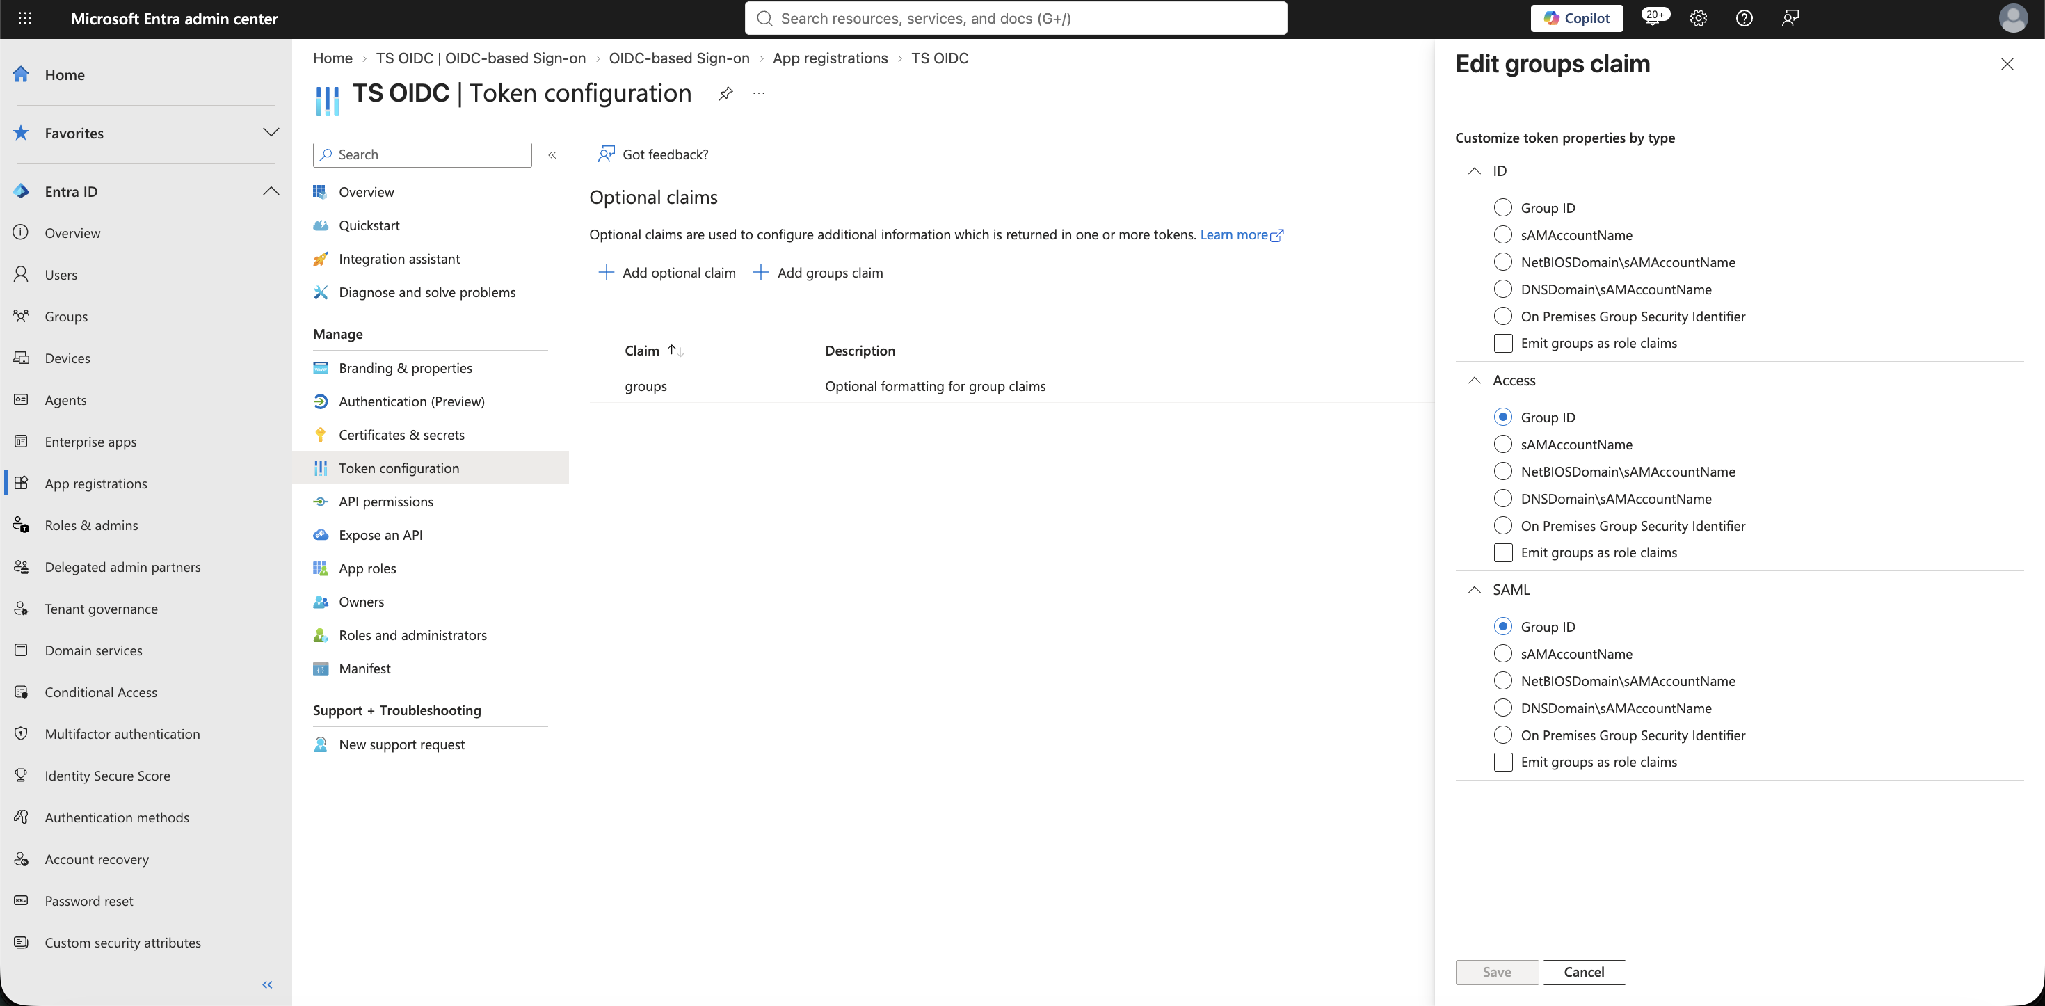The image size is (2045, 1006).
Task: Check Emit groups as role claims under ID
Action: pos(1503,343)
